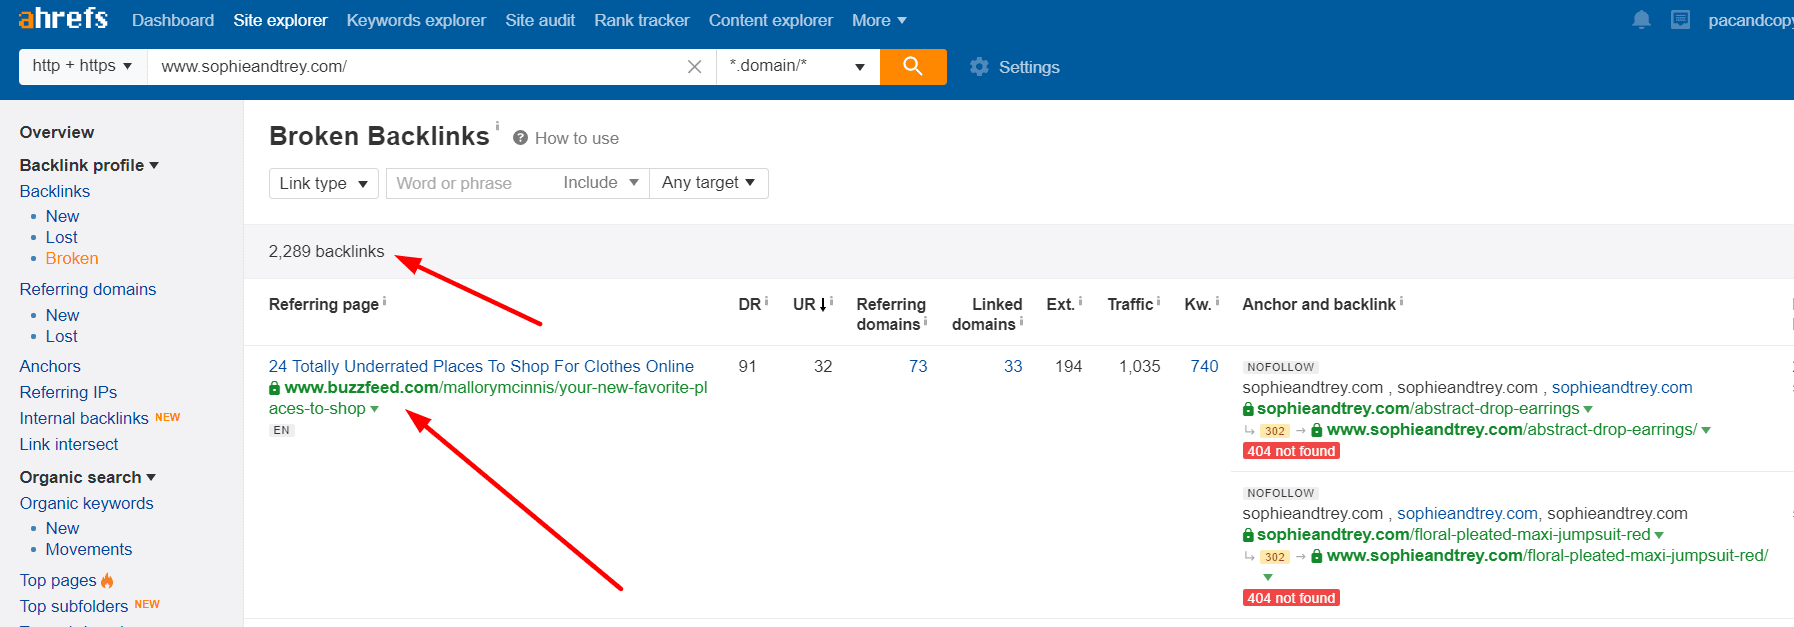1794x627 pixels.
Task: Open Settings via the gear icon
Action: tap(979, 67)
